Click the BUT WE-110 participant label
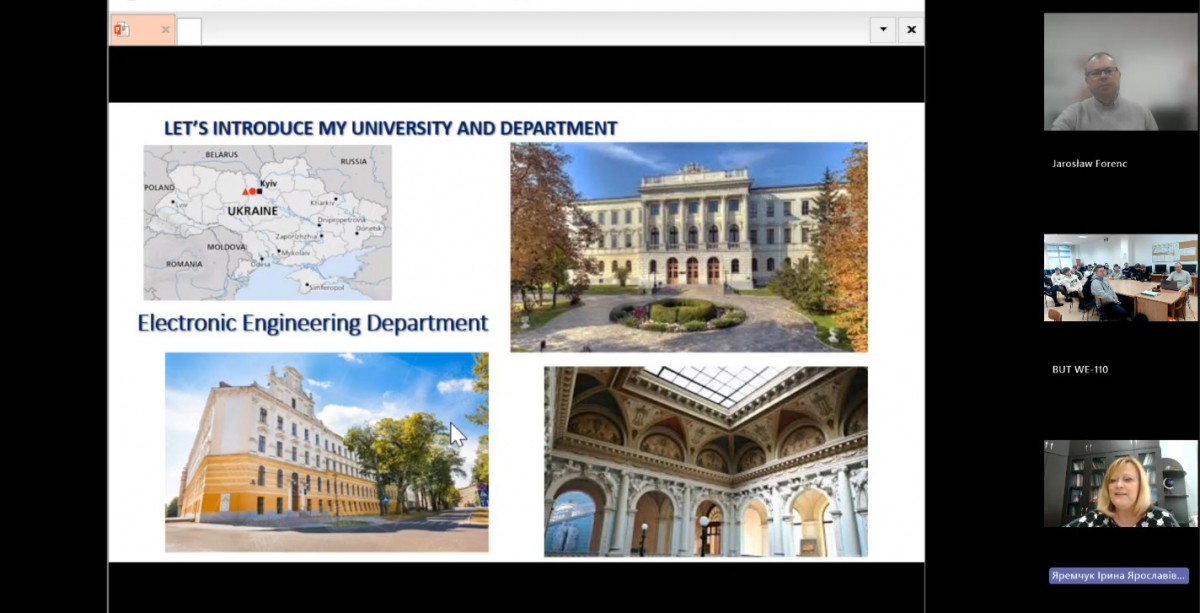 [1080, 369]
